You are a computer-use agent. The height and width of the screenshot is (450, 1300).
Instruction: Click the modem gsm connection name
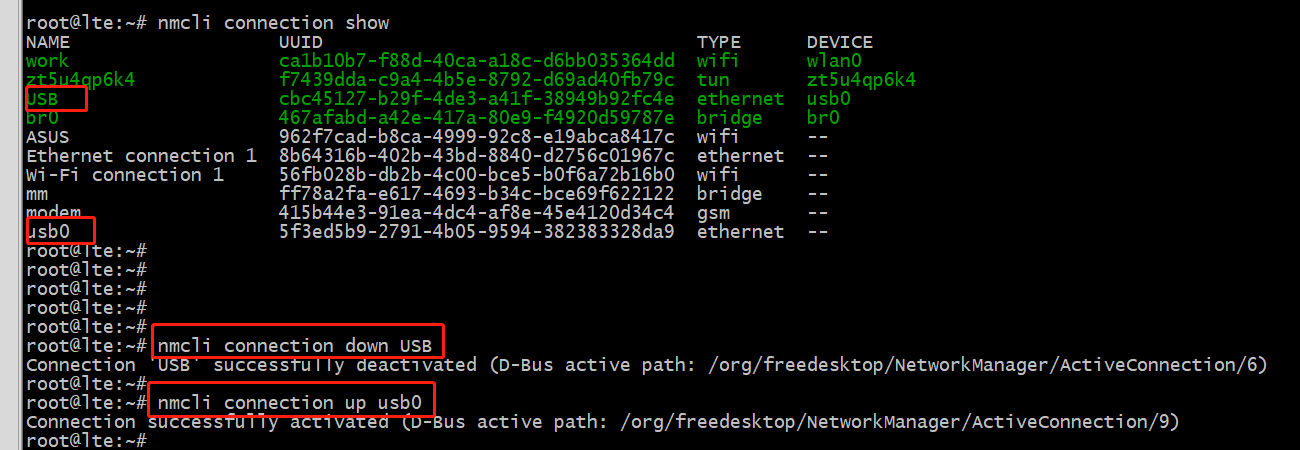pos(53,213)
